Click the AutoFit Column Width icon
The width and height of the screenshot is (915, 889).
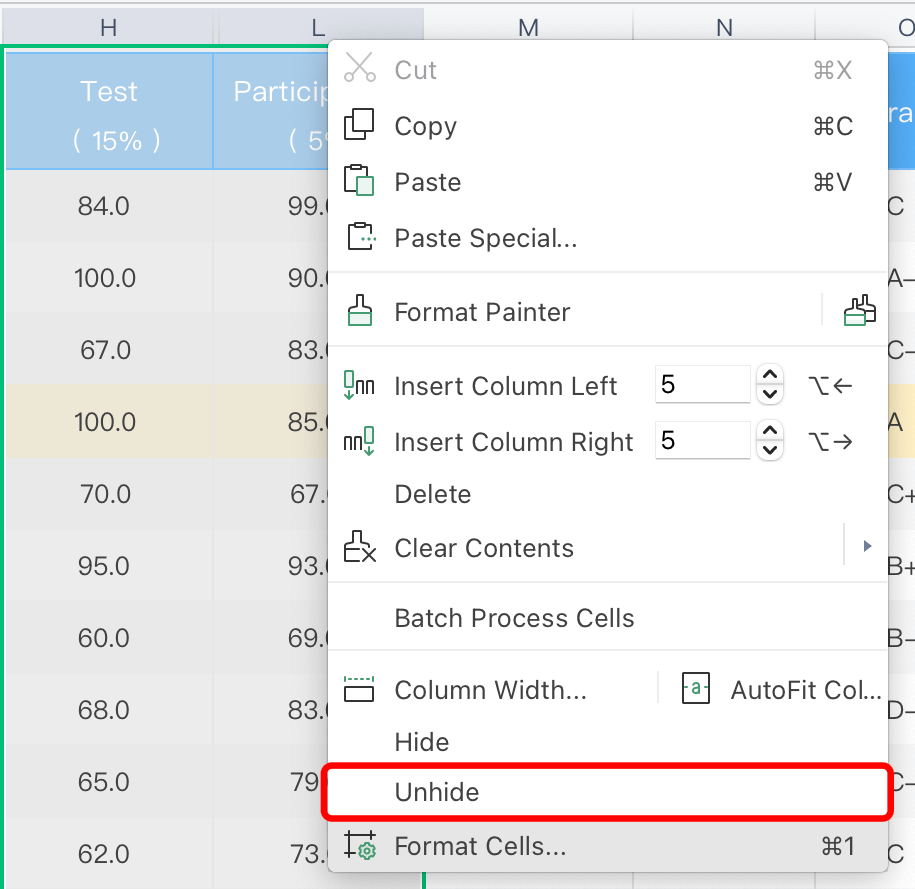[x=696, y=690]
